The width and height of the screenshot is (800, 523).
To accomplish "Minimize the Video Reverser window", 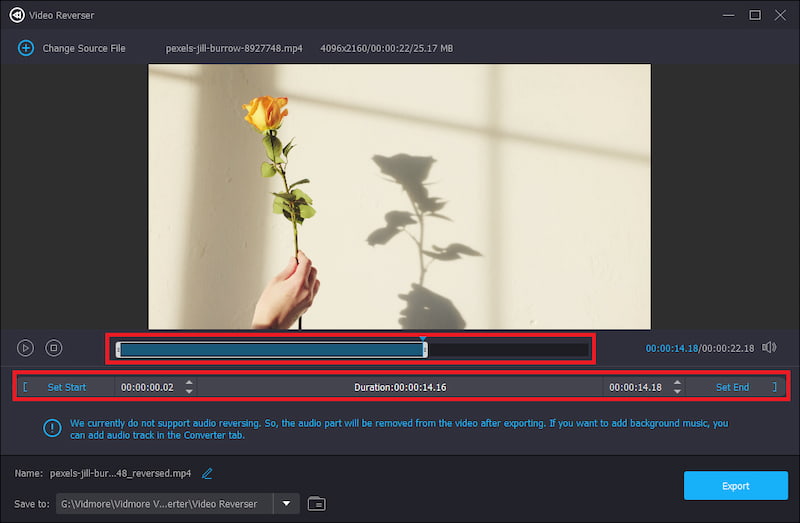I will (729, 15).
